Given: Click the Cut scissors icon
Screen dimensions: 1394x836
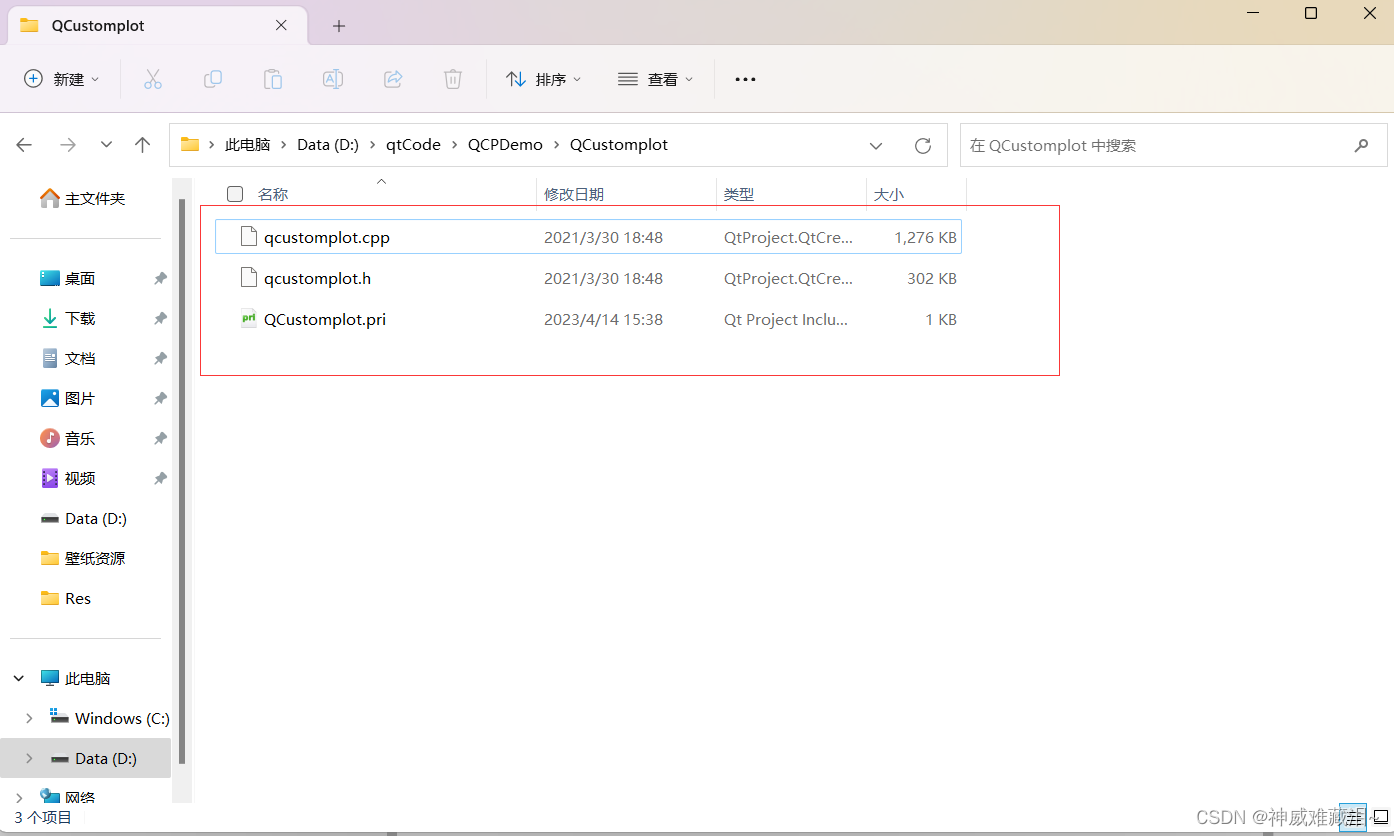Looking at the screenshot, I should pos(153,79).
